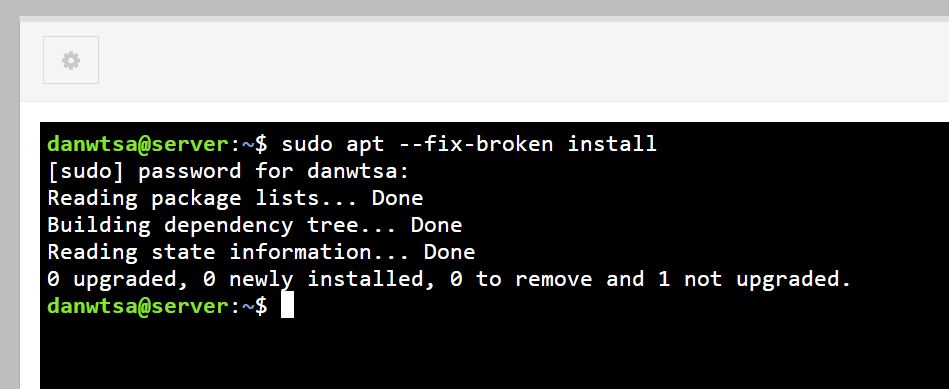
Task: Click the "Reading state information..." line
Action: coord(261,252)
